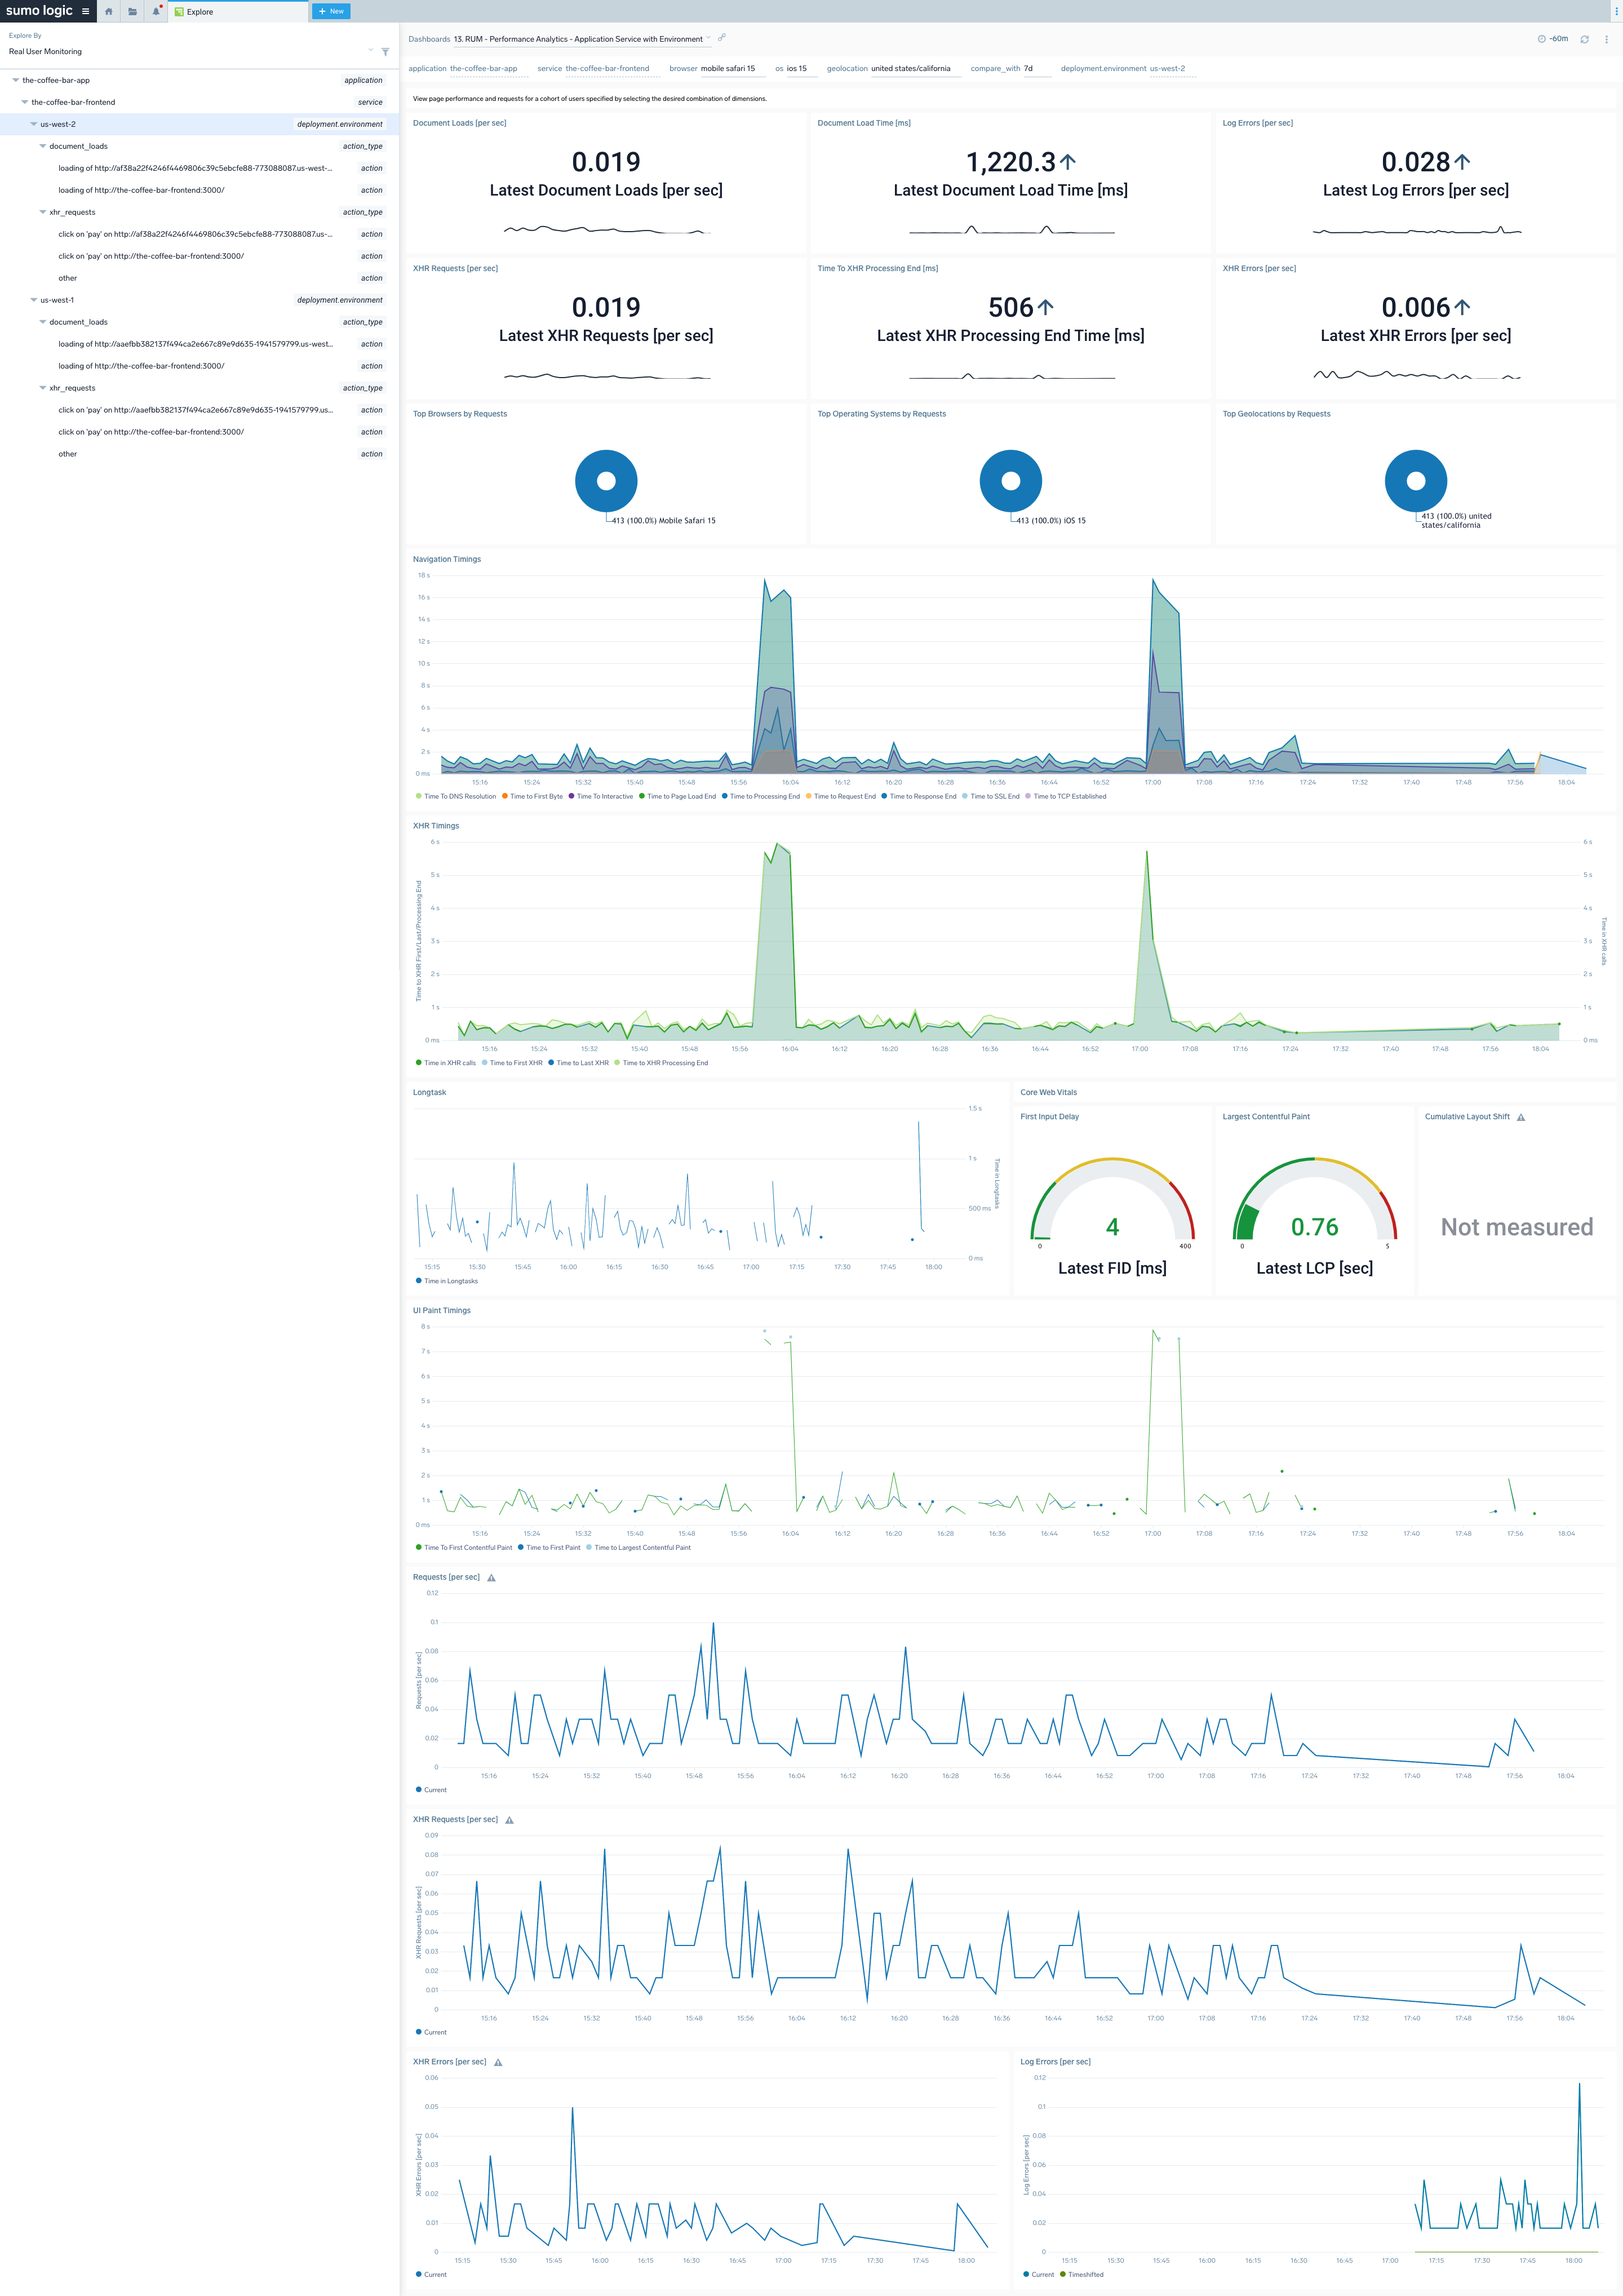
Task: Open the hamburger main menu
Action: [x=85, y=11]
